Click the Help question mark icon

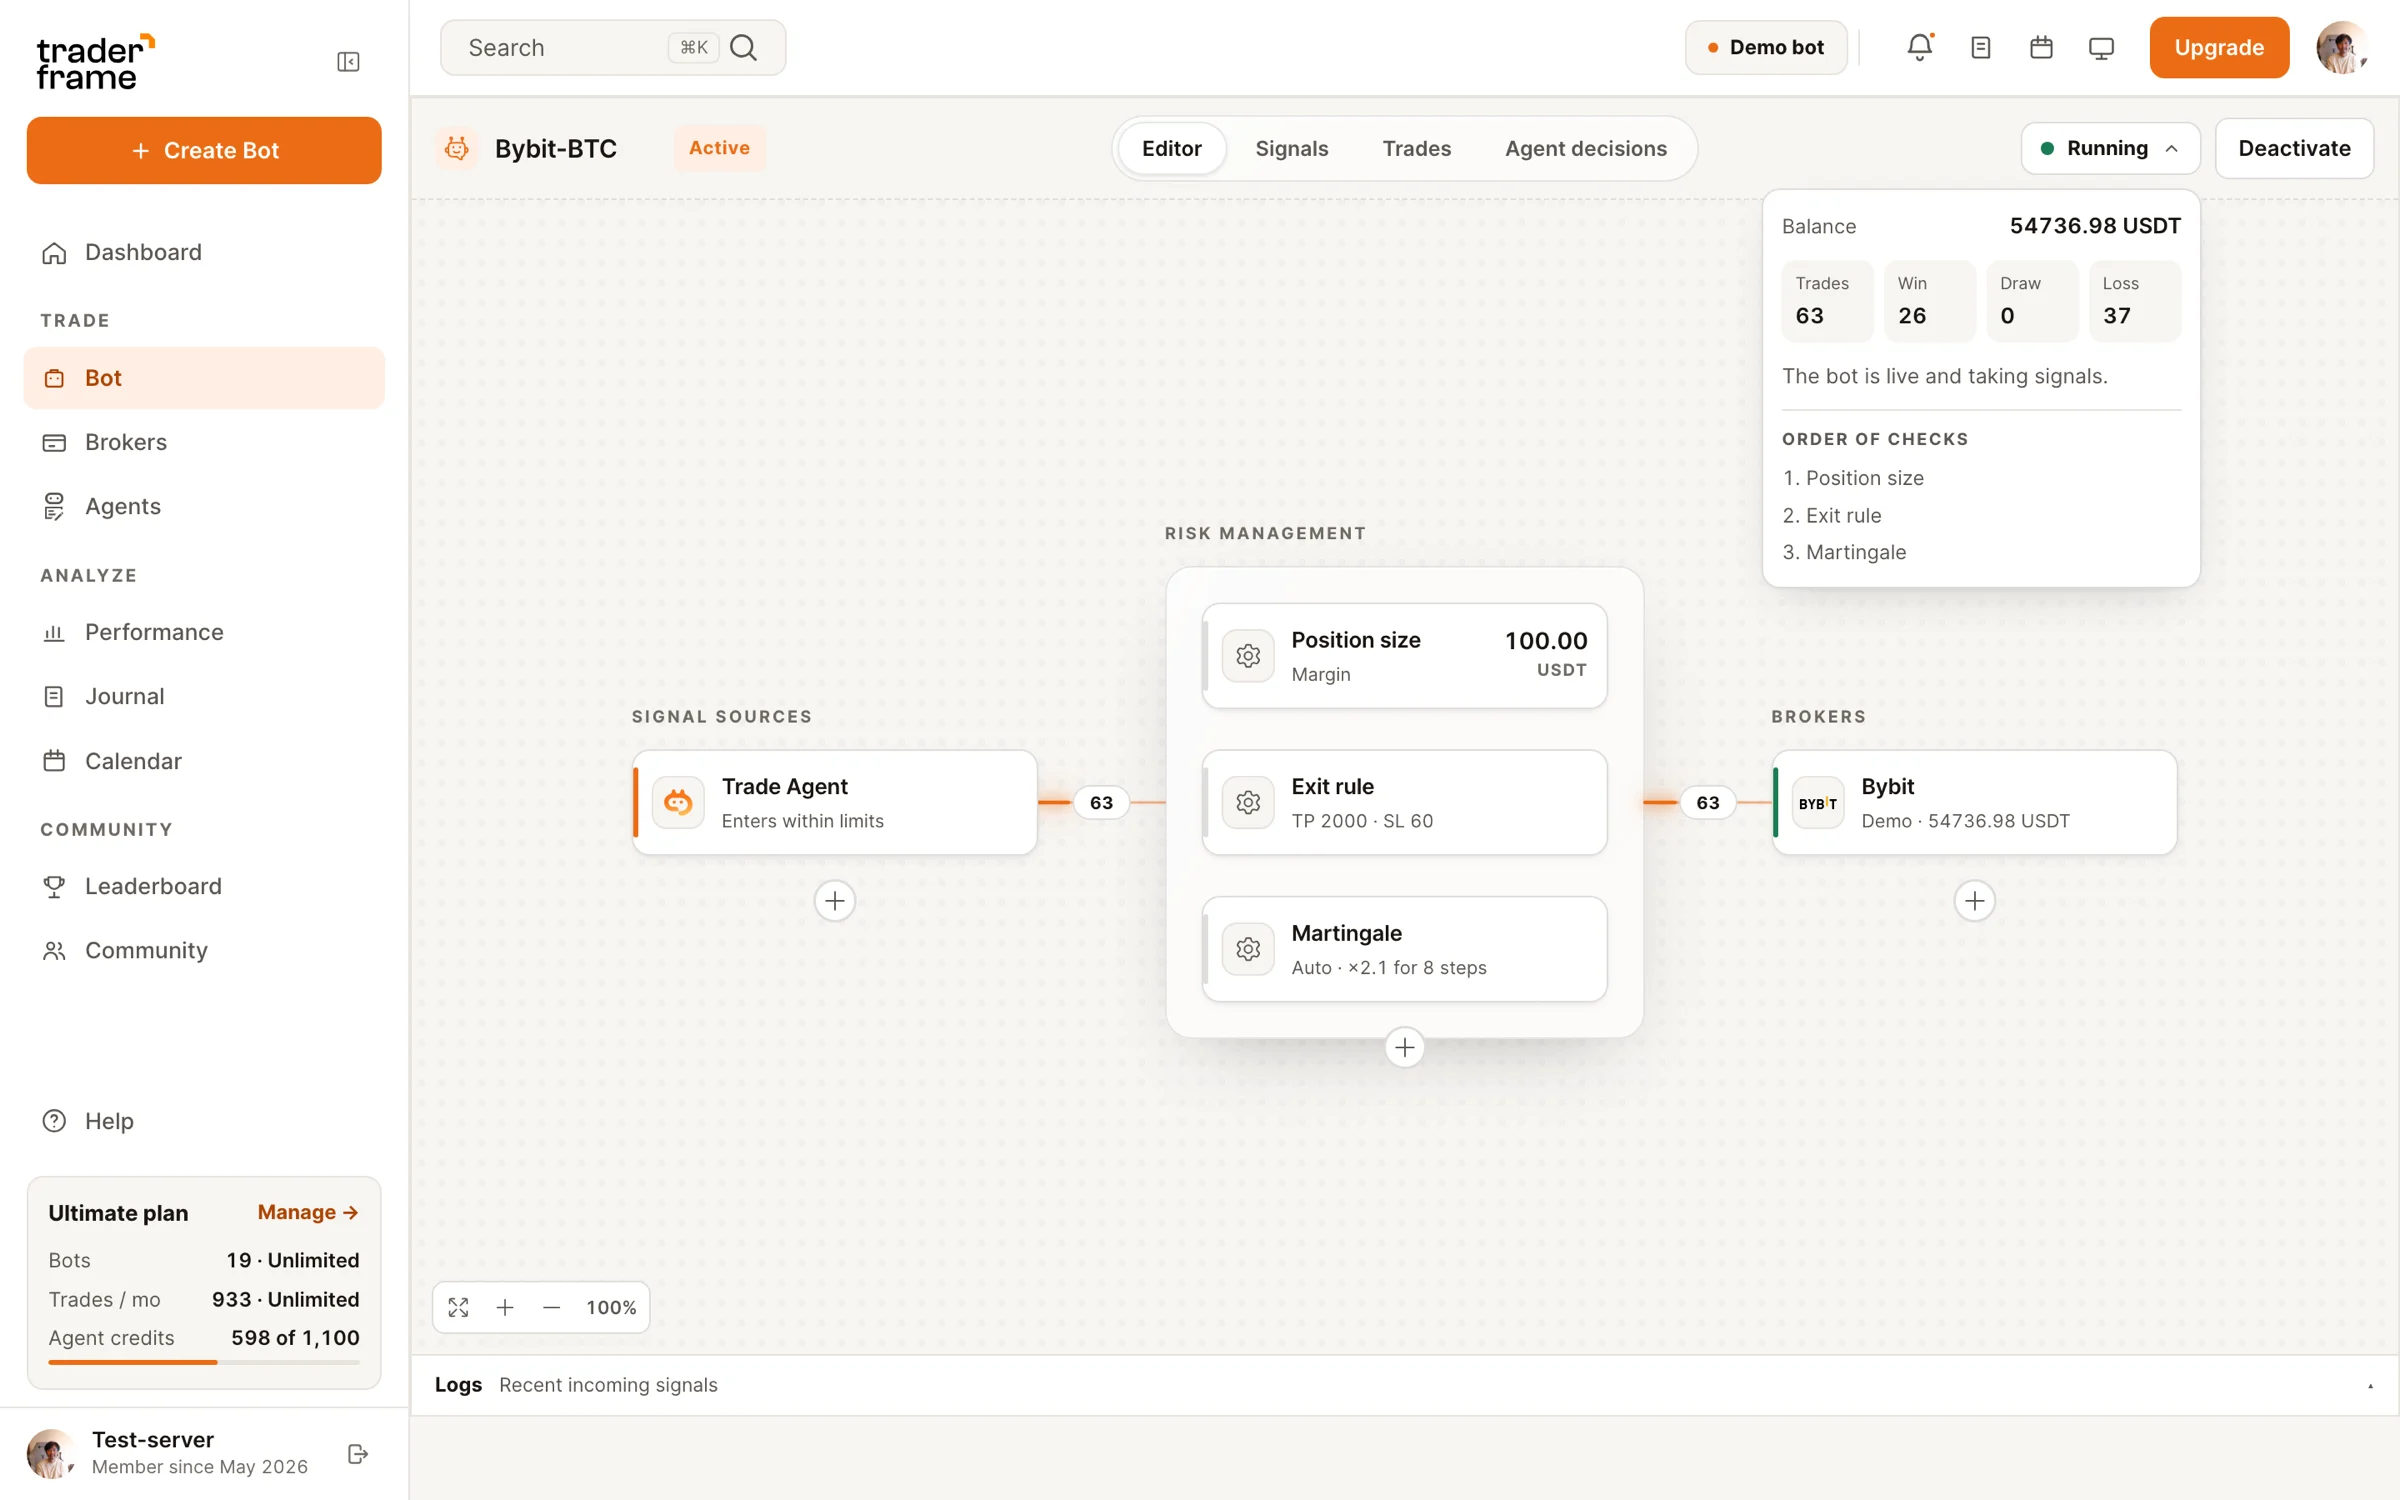54,1121
